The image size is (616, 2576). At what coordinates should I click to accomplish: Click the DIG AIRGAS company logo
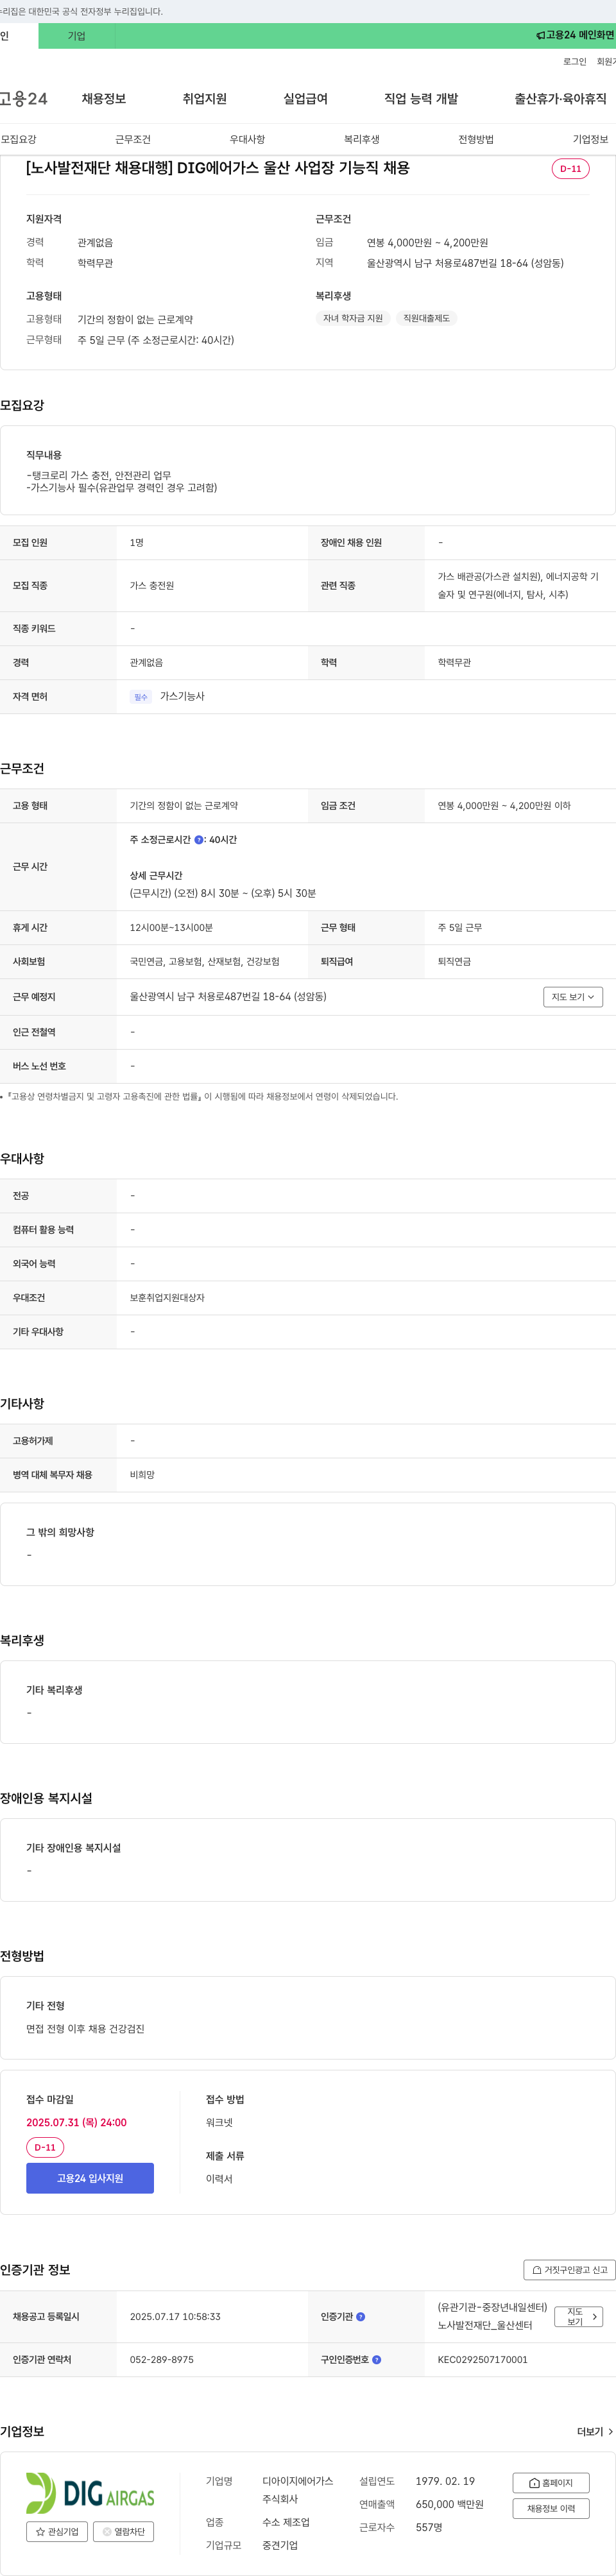[x=90, y=2492]
